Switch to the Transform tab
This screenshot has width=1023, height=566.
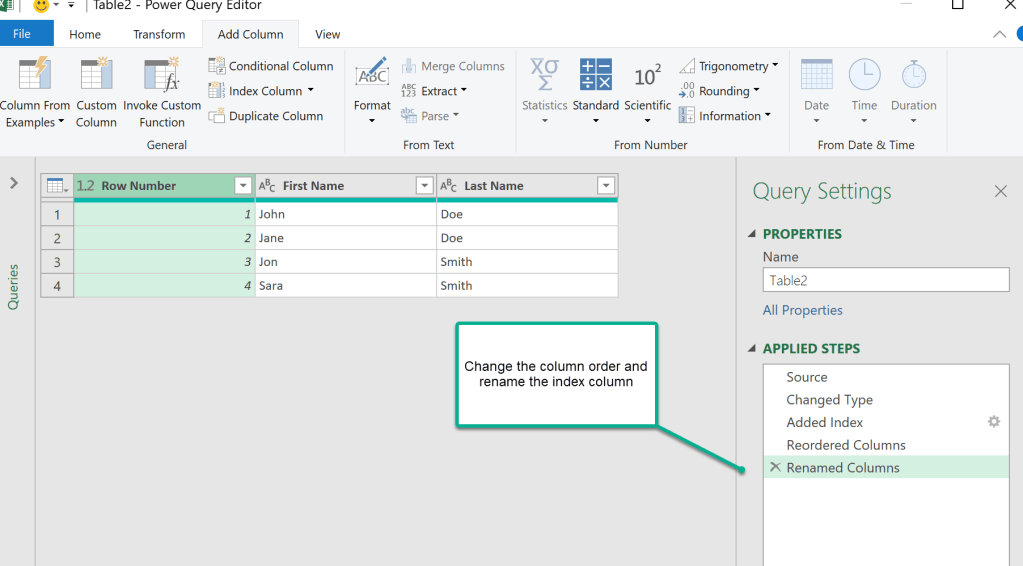point(159,35)
